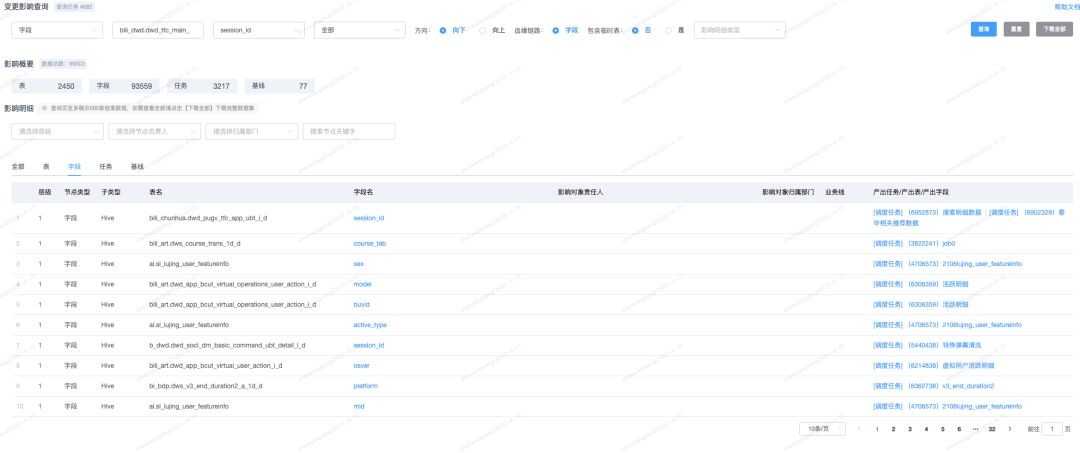Click the previous page arrow
Image resolution: width=1080 pixels, height=453 pixels.
pos(859,429)
